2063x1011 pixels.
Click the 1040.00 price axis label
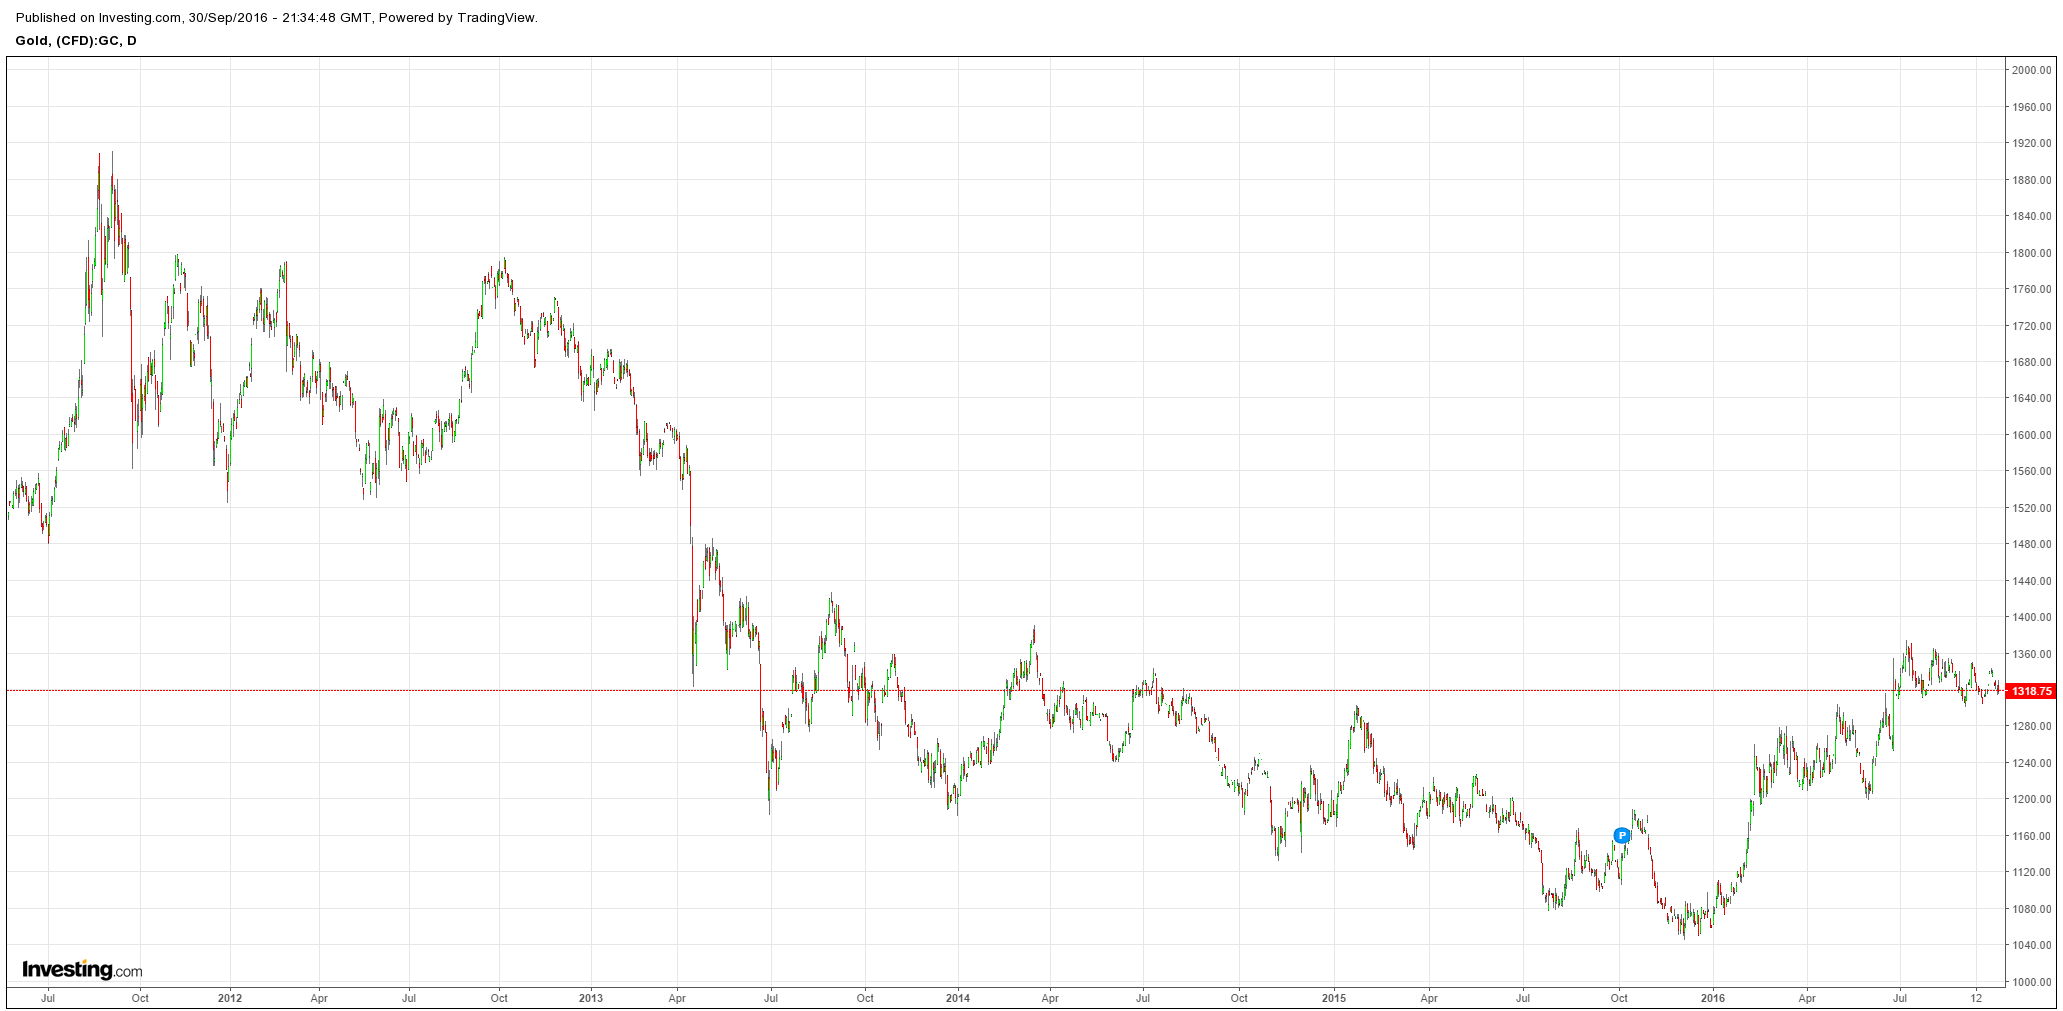[2032, 945]
